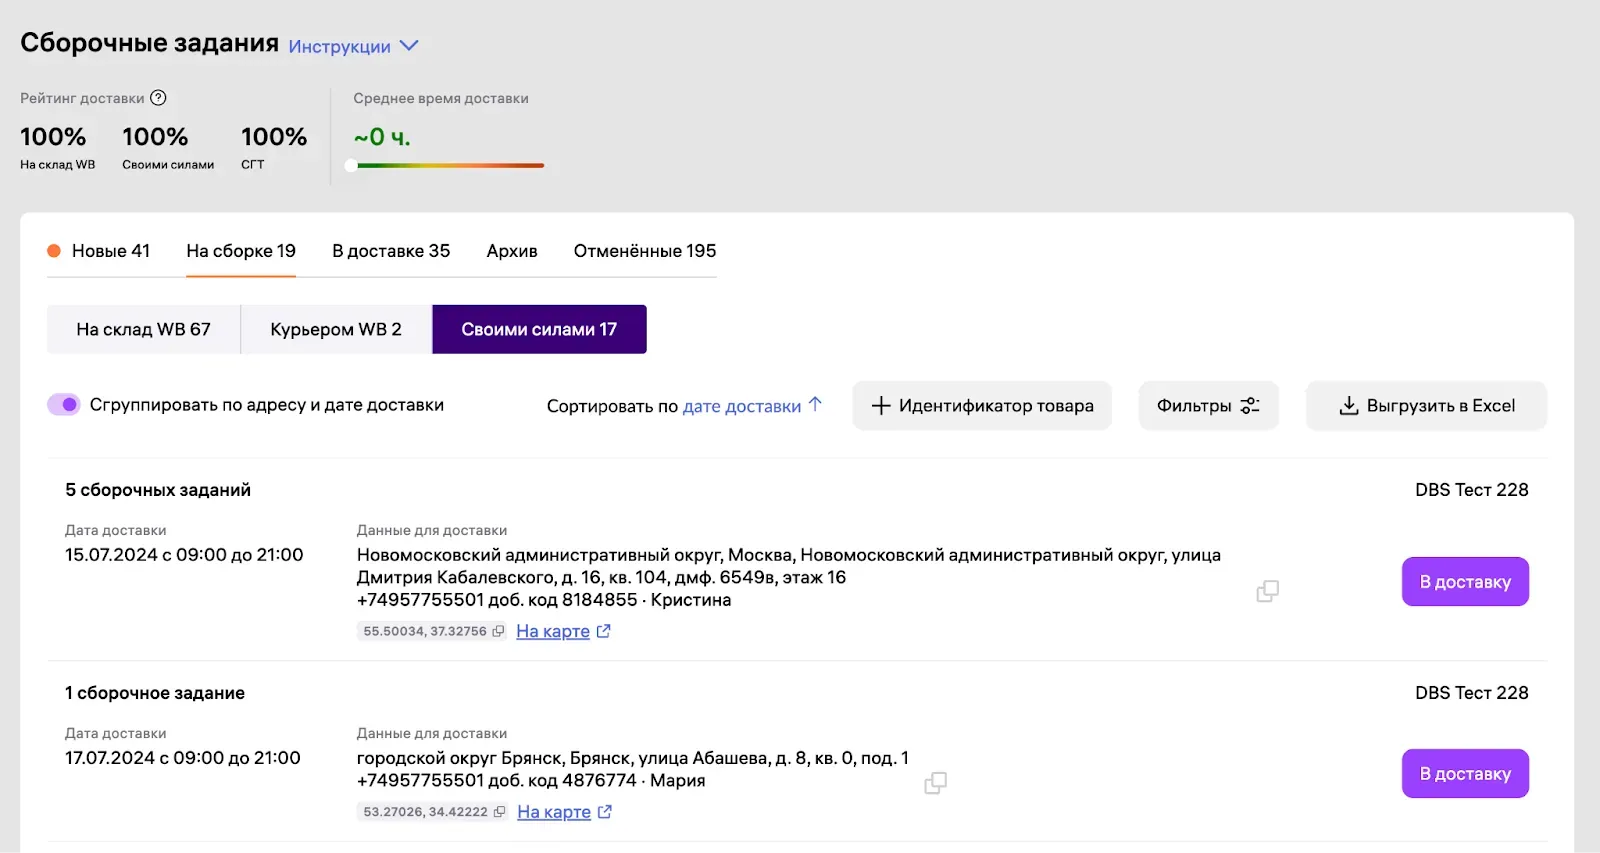Click Выгрузить в Excel button
The image size is (1600, 853).
click(x=1427, y=406)
